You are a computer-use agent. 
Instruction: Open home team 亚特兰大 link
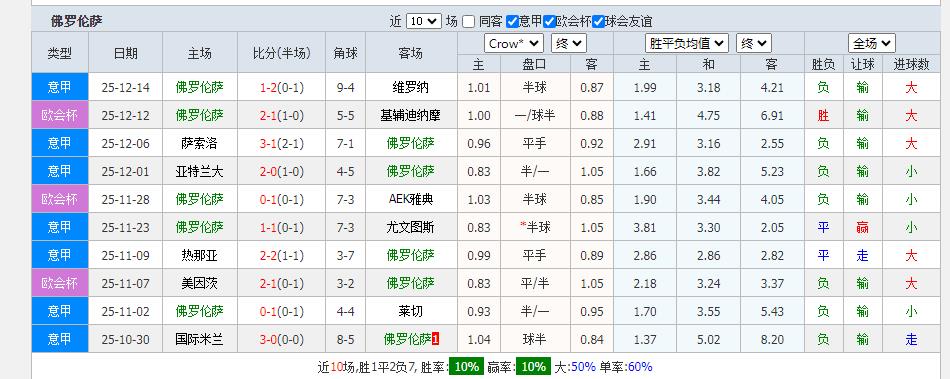coord(199,171)
